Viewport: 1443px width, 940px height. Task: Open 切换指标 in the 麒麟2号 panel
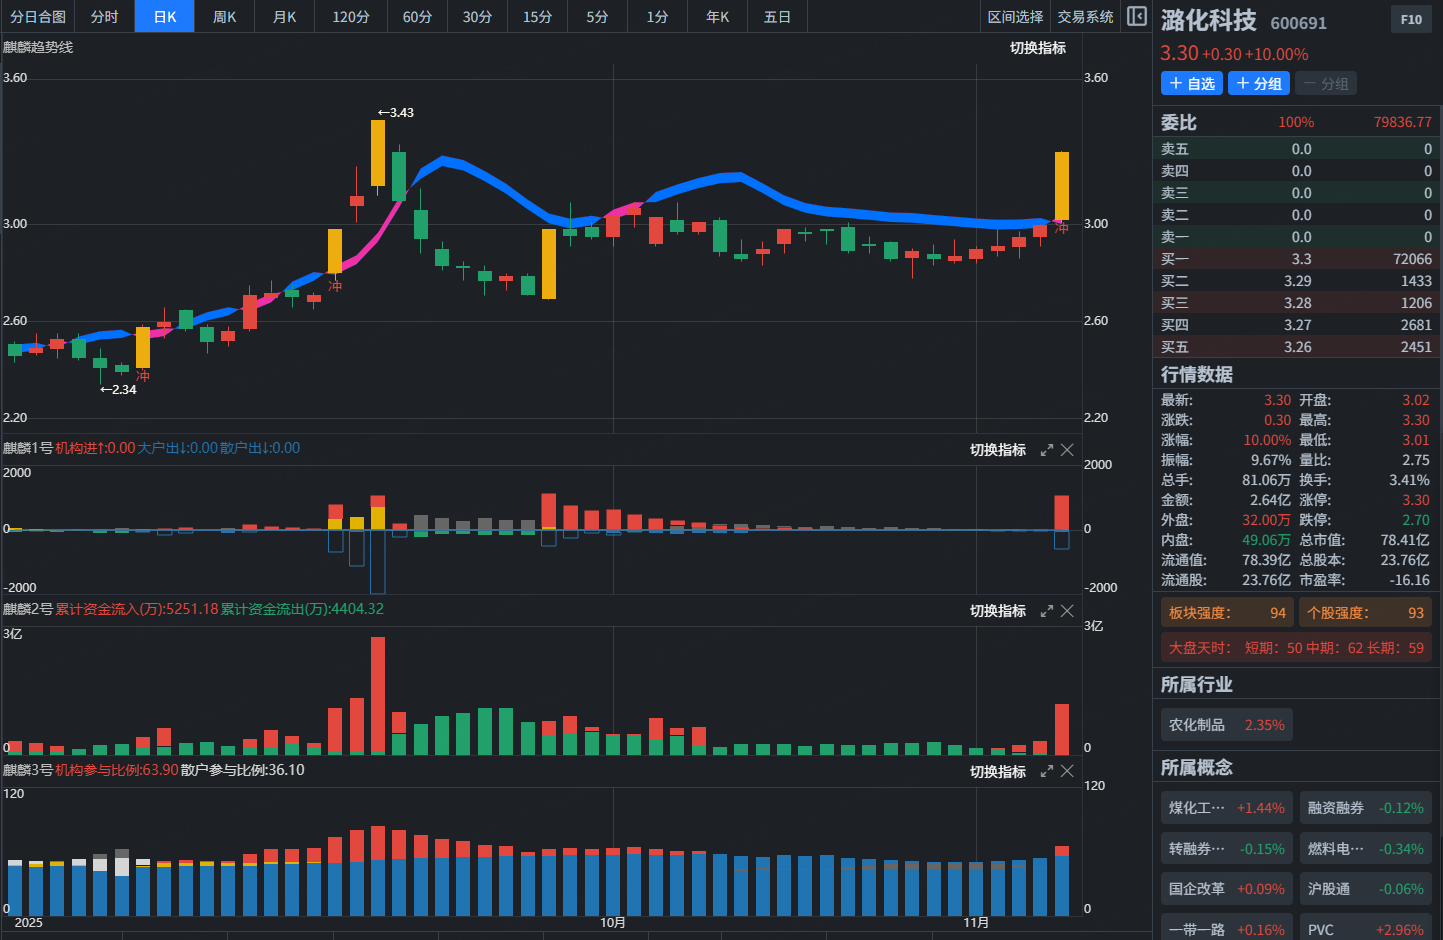997,611
